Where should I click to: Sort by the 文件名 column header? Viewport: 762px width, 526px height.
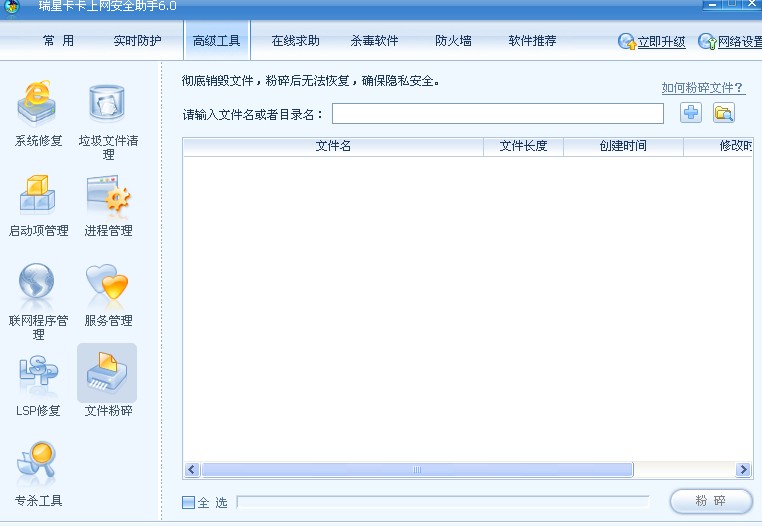(x=333, y=146)
